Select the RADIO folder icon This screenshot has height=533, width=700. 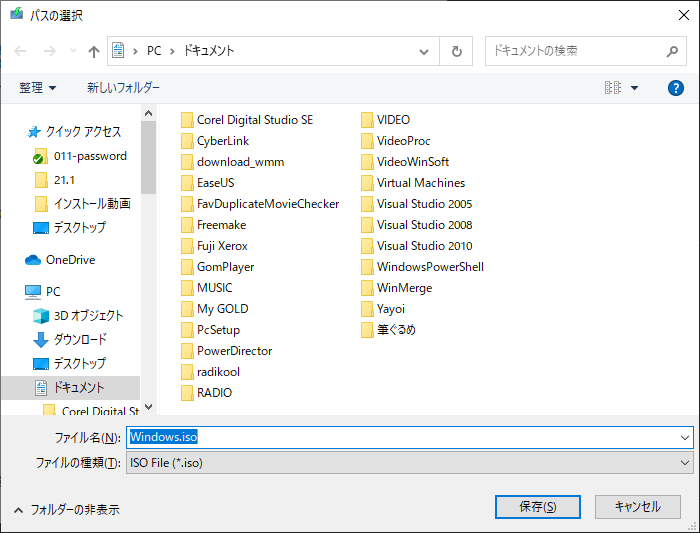point(187,393)
